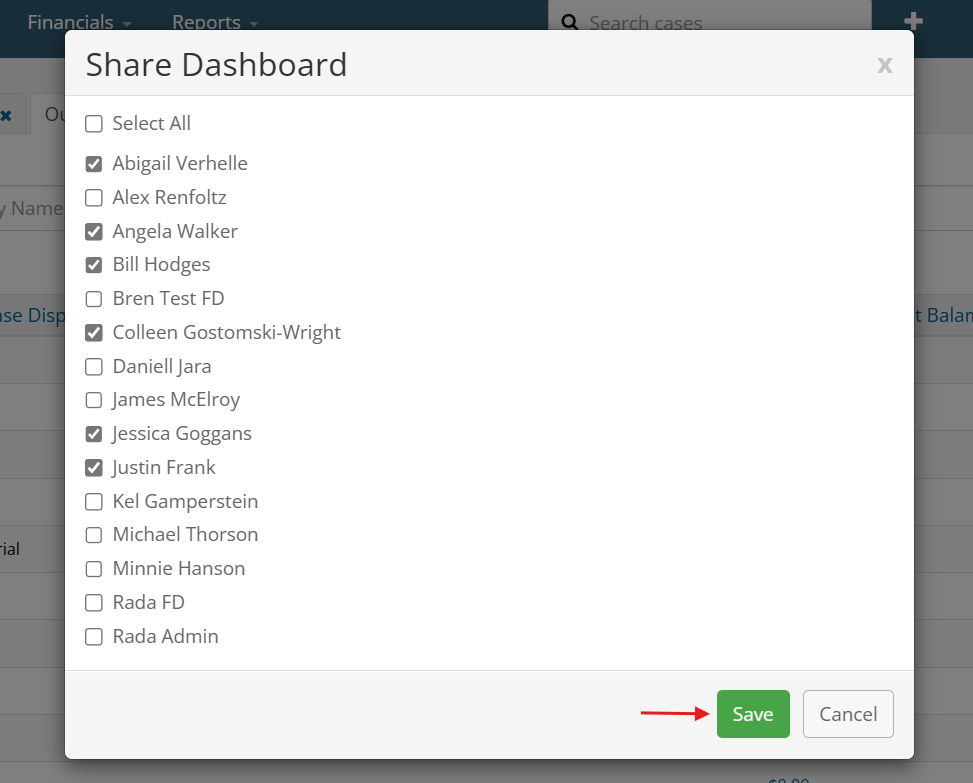Check the Select All checkbox

pyautogui.click(x=94, y=124)
